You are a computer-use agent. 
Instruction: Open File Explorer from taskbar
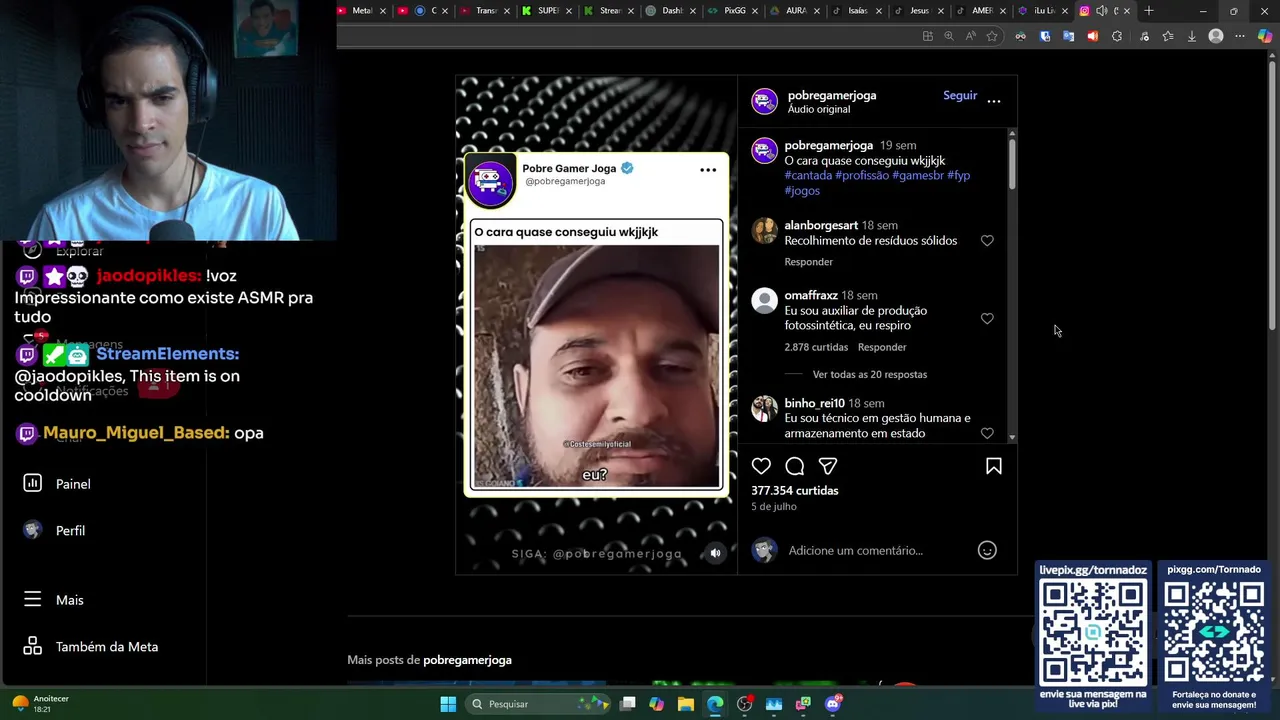pyautogui.click(x=686, y=704)
